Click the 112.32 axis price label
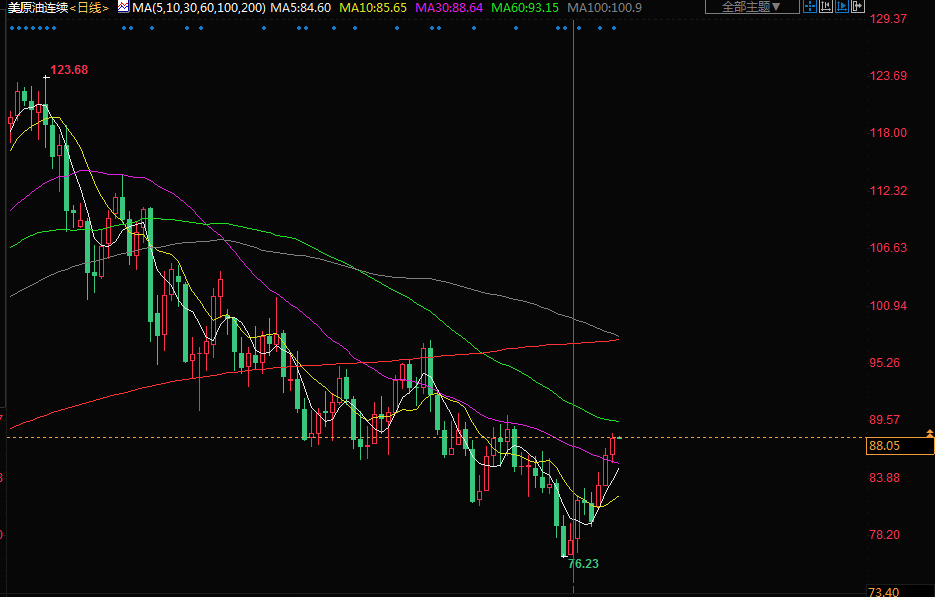 [888, 191]
